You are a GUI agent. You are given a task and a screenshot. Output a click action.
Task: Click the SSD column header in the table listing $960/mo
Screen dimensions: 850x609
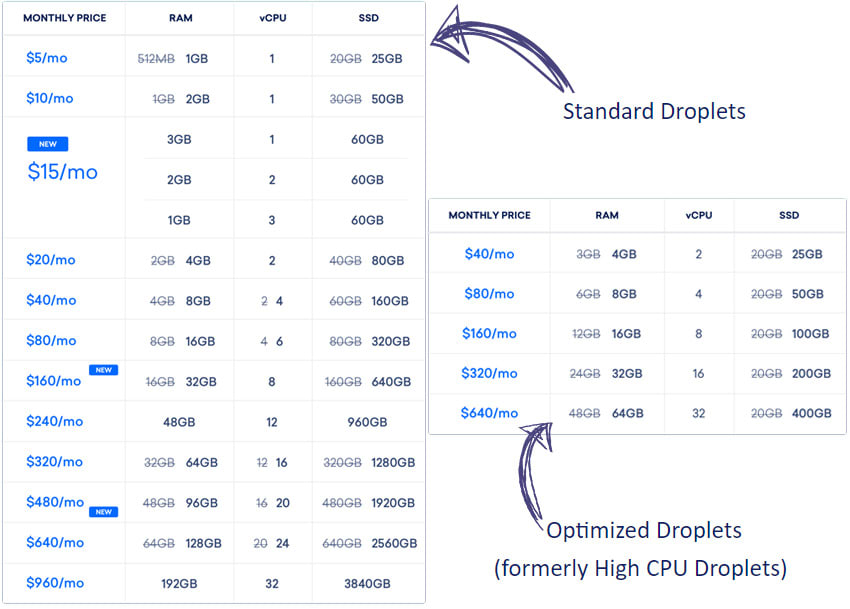click(x=369, y=18)
